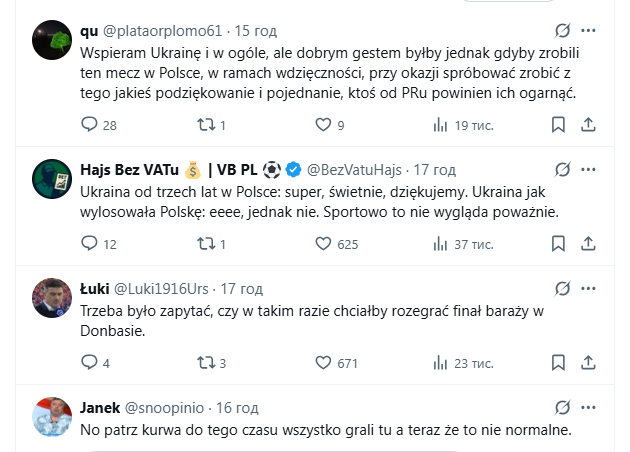Reply to qu's tweet about Ukraine
The height and width of the screenshot is (452, 630).
click(x=89, y=125)
